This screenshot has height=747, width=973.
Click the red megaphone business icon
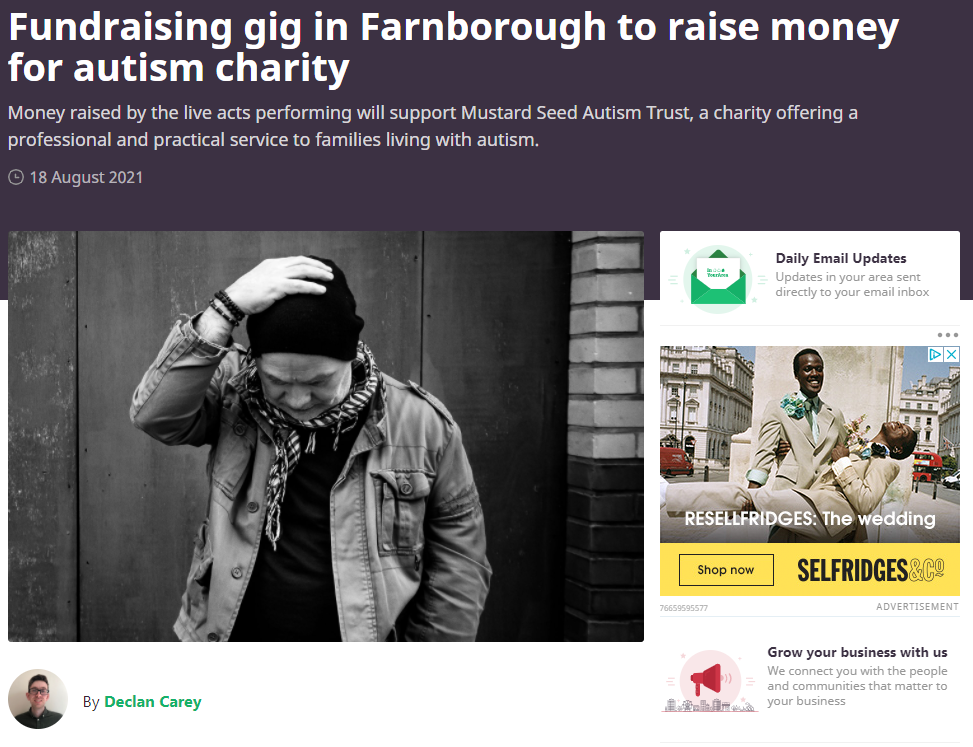tap(710, 681)
